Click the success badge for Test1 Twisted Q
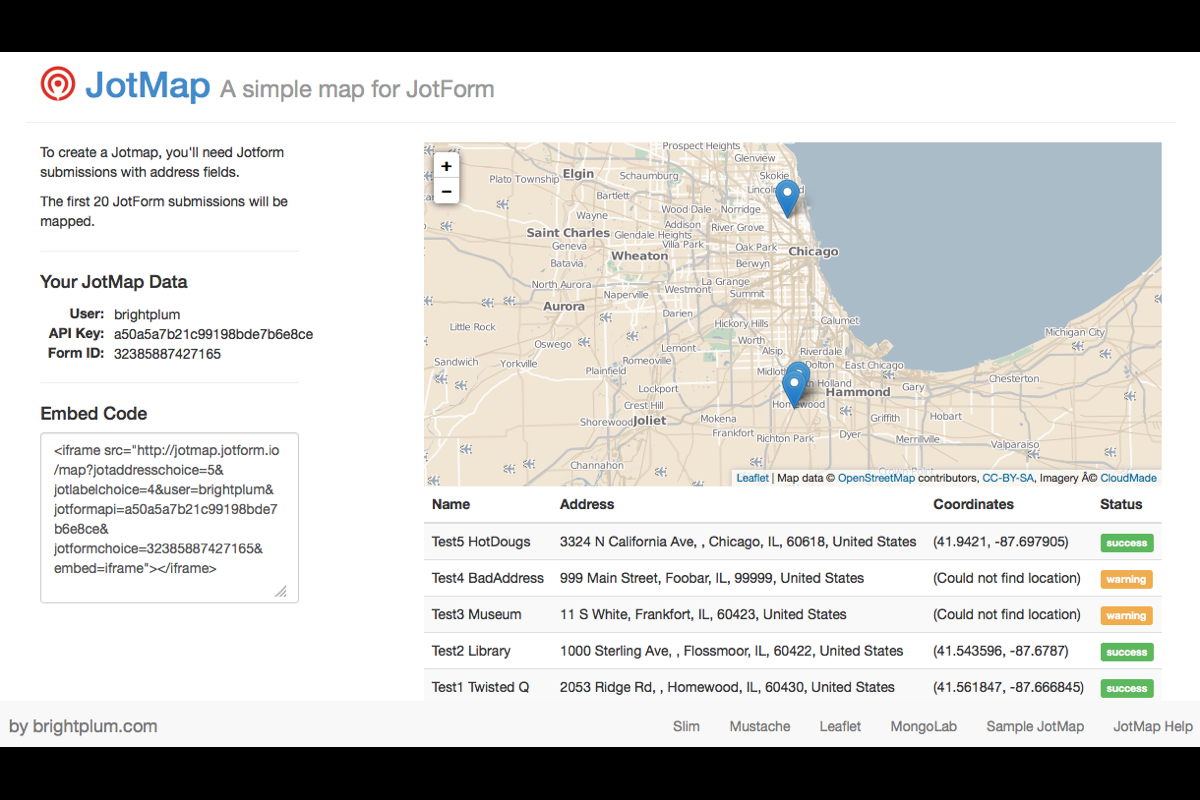 click(x=1126, y=688)
